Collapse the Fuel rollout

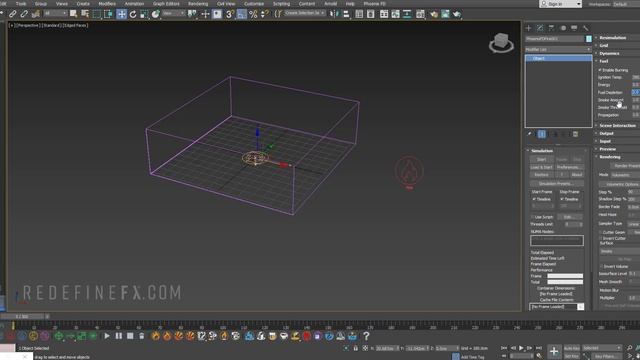603,61
